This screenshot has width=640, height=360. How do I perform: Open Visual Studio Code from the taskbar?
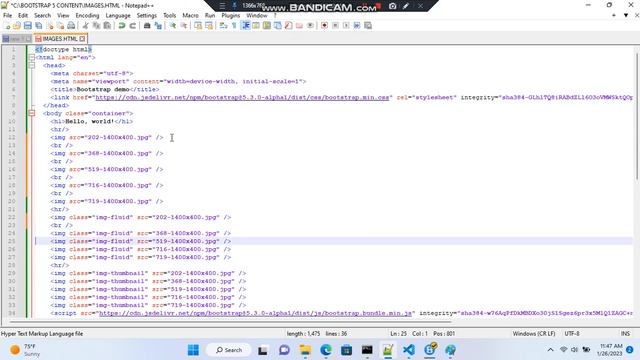pyautogui.click(x=409, y=350)
